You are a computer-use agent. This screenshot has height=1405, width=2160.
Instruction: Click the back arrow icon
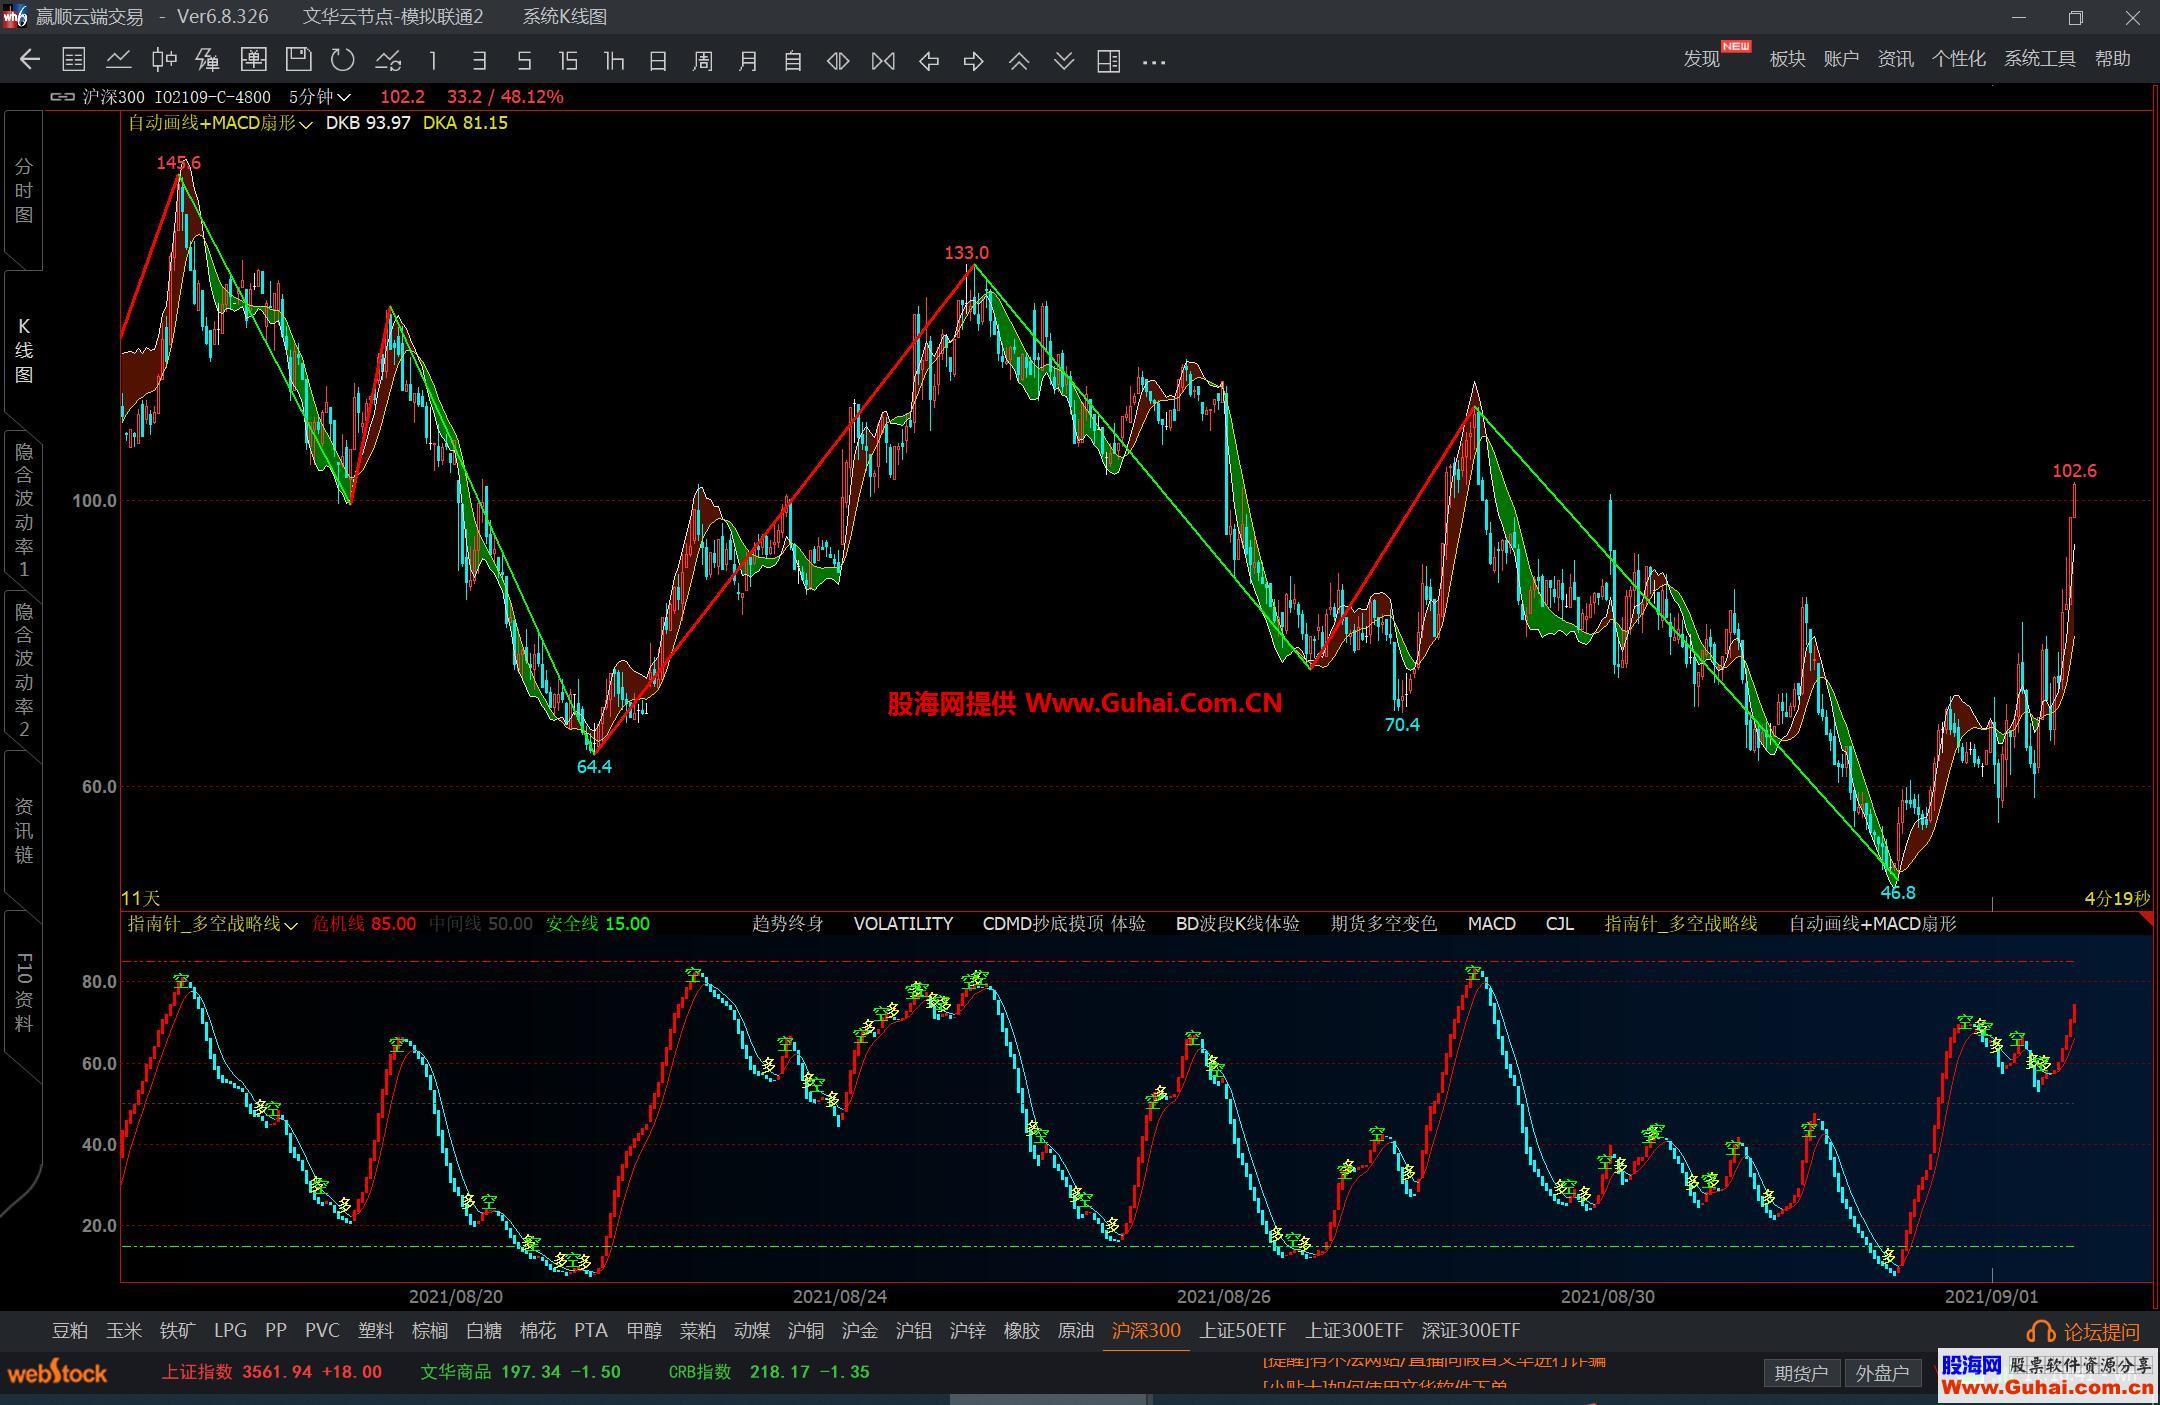click(x=29, y=60)
